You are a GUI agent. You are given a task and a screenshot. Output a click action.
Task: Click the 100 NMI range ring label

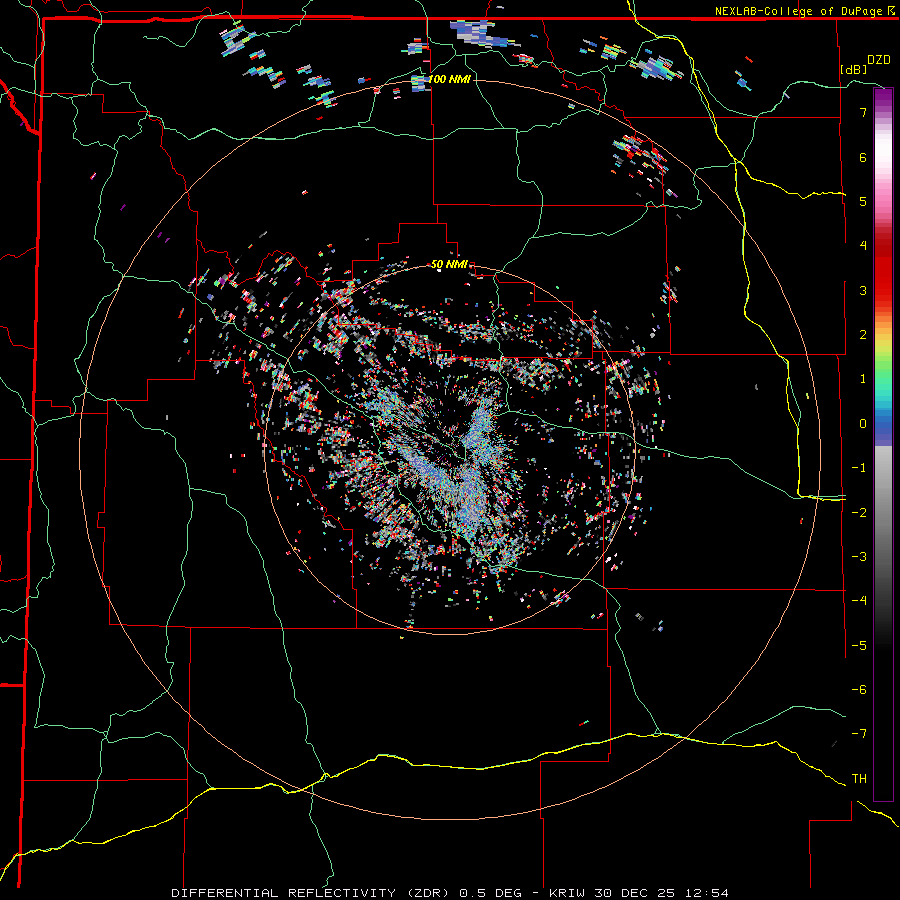pyautogui.click(x=449, y=79)
